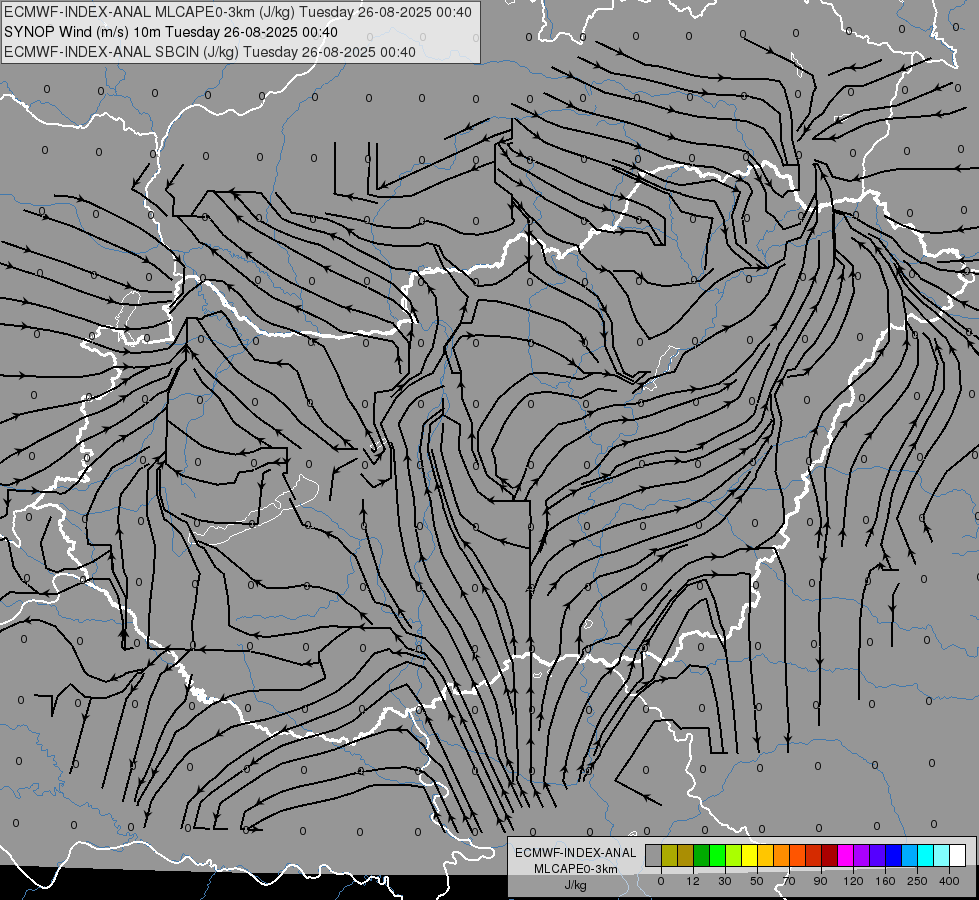Click the legend scale value '50'
Viewport: 979px width, 900px height.
pos(757,881)
